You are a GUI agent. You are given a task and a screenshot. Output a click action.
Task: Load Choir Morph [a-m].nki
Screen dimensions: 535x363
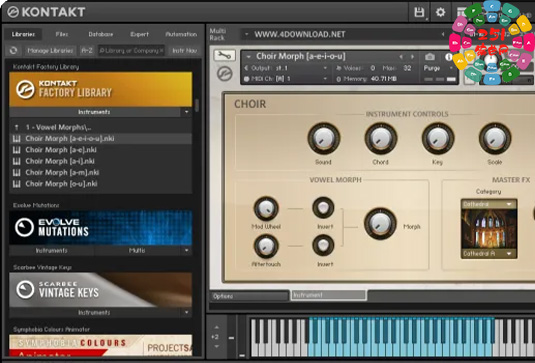[101, 172]
